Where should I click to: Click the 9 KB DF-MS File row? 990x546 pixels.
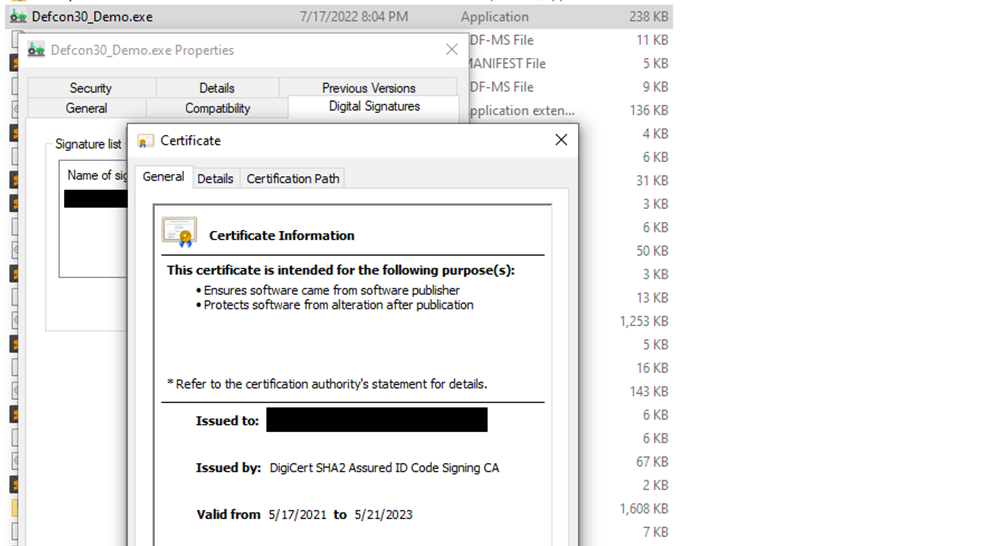(x=571, y=87)
